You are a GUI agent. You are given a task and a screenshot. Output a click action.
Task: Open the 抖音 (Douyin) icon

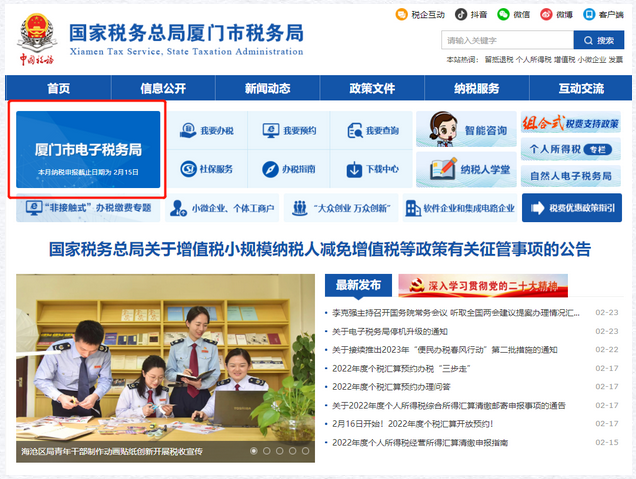pyautogui.click(x=461, y=15)
